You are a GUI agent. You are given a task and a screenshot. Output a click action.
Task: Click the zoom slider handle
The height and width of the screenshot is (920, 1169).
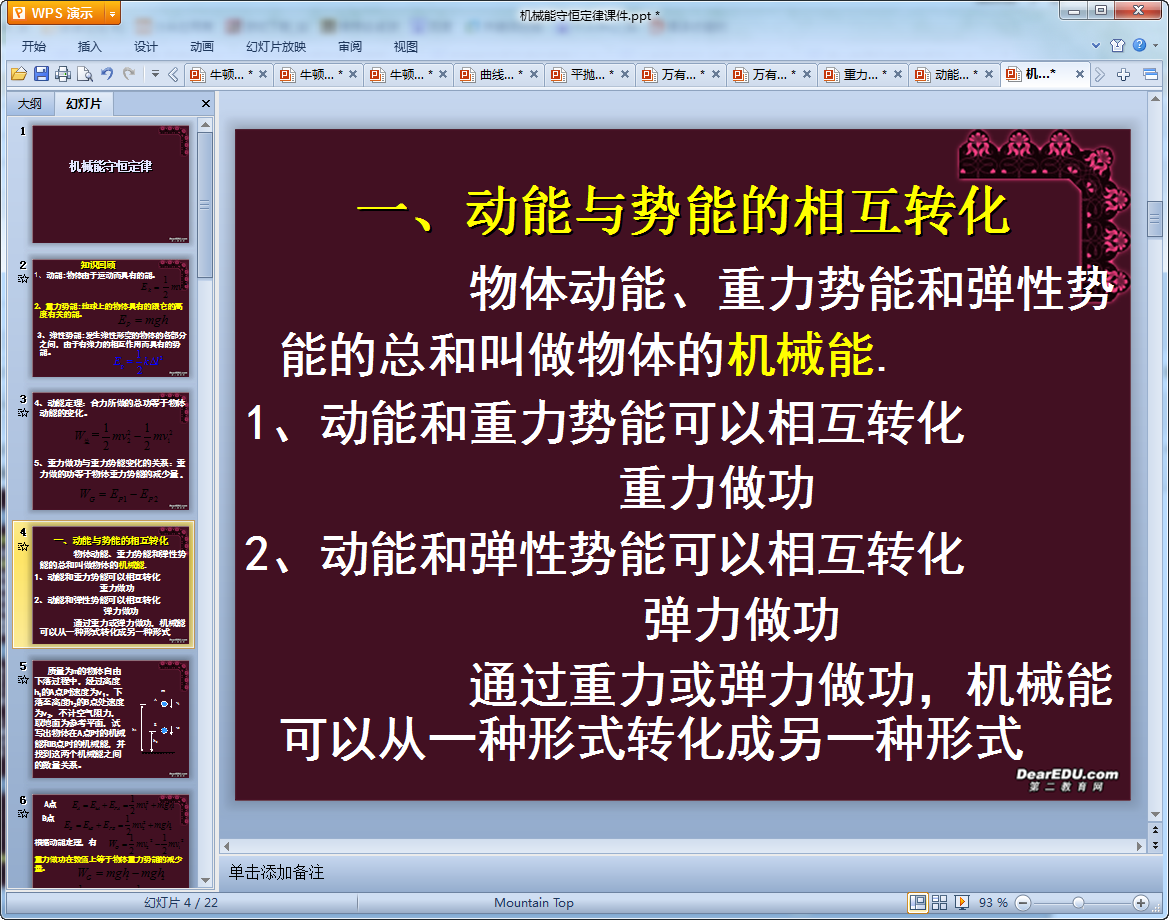pos(1078,903)
